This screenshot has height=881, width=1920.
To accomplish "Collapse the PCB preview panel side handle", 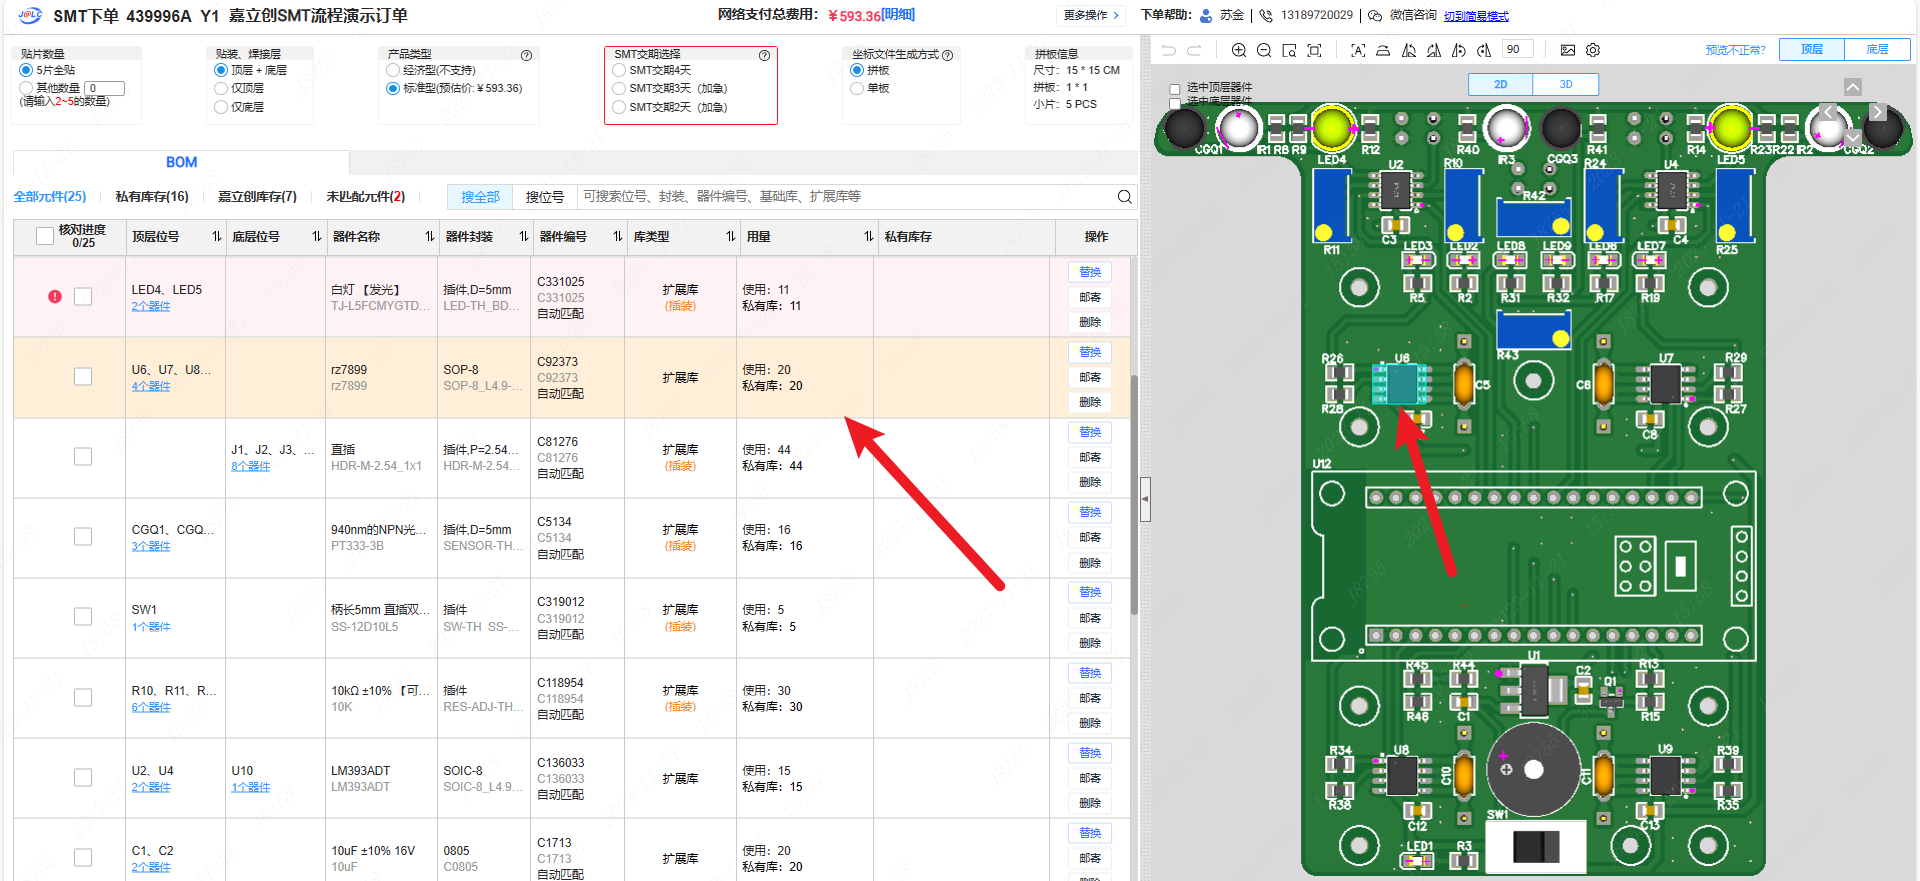I will click(x=1145, y=499).
